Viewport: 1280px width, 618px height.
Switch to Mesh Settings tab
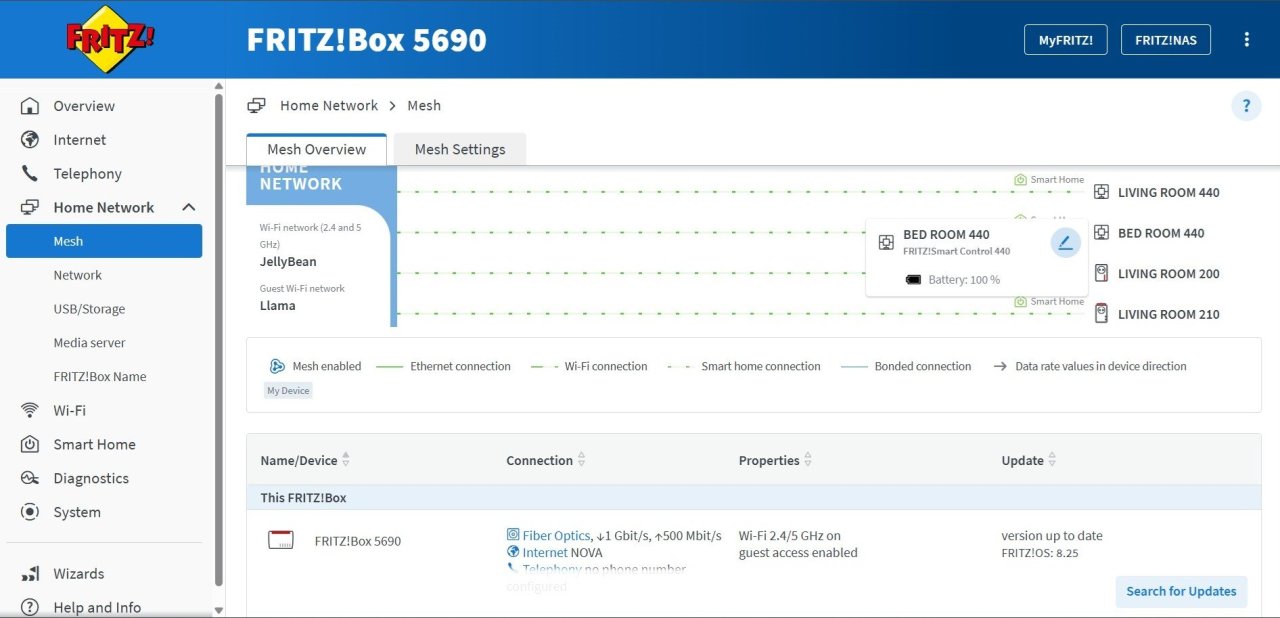pos(460,149)
